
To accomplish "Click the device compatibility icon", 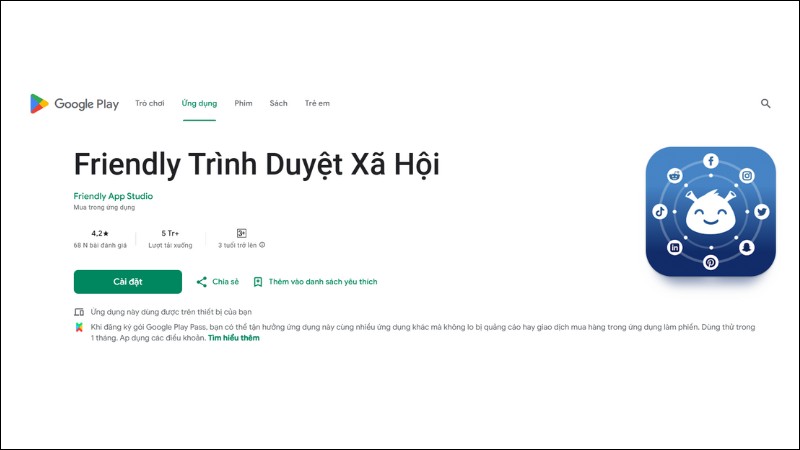I will tap(79, 312).
